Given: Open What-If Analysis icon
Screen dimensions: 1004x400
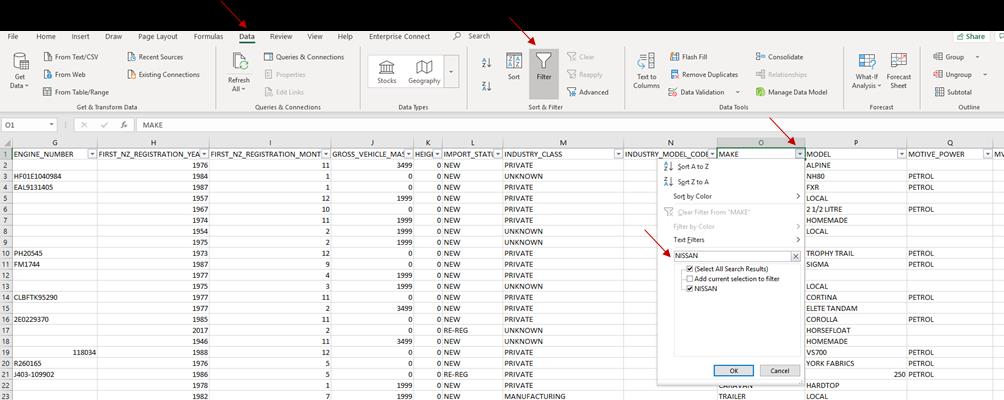Looking at the screenshot, I should [x=866, y=68].
